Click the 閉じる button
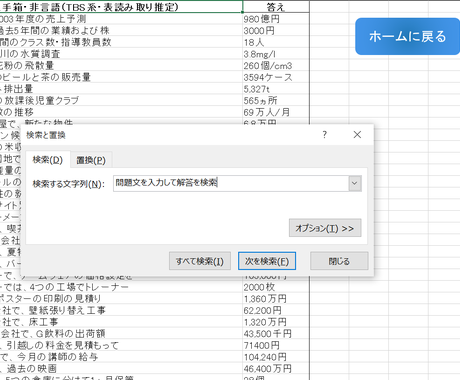The image size is (460, 380). 339,261
